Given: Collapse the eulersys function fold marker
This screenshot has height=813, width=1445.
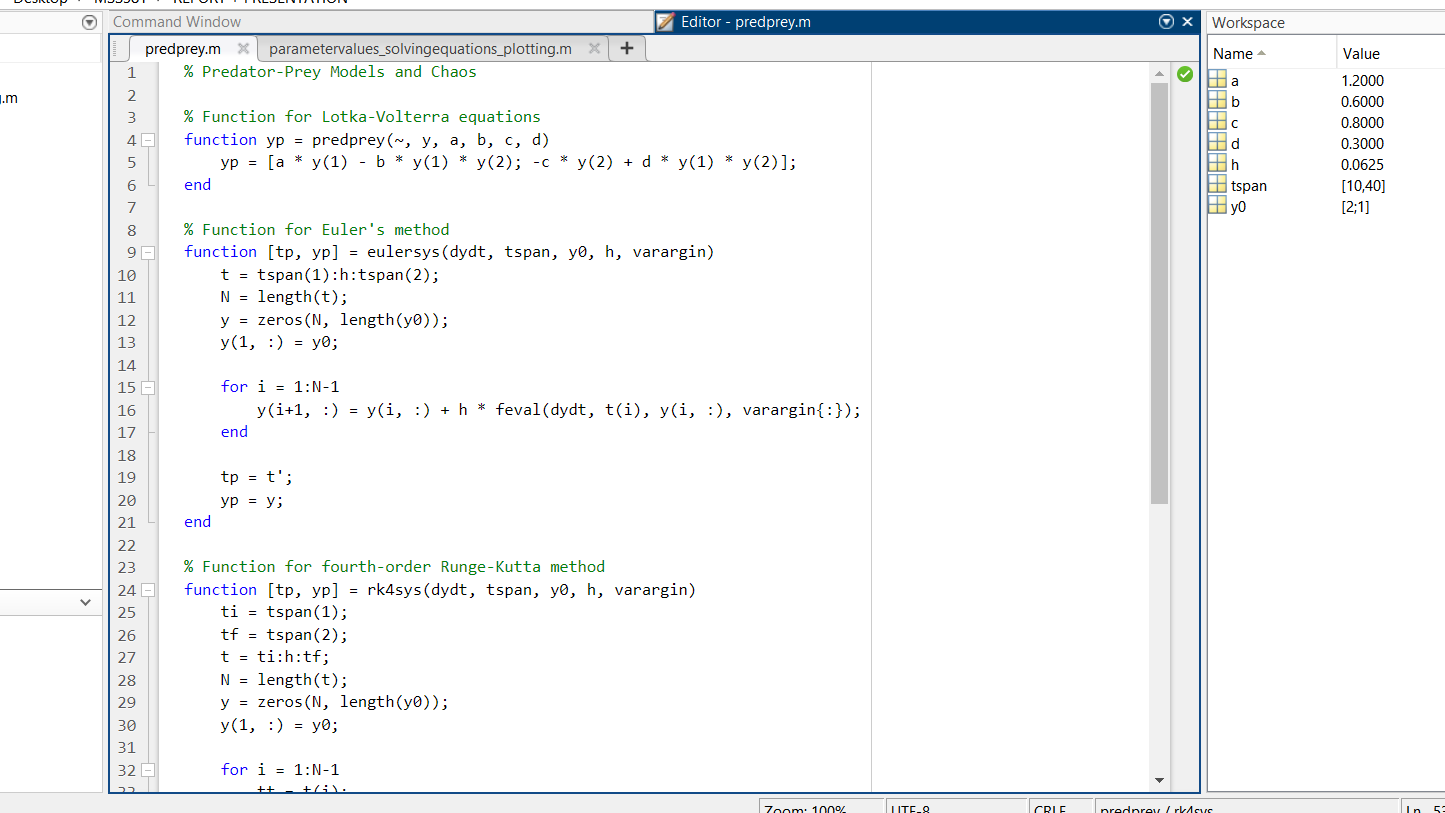Looking at the screenshot, I should click(x=147, y=252).
